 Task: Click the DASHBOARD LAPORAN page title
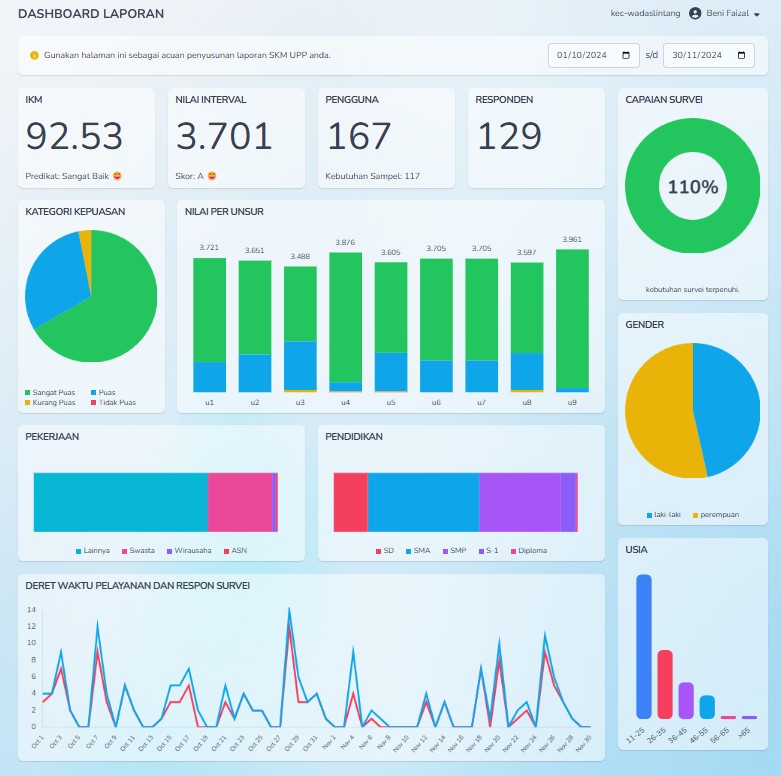(91, 14)
